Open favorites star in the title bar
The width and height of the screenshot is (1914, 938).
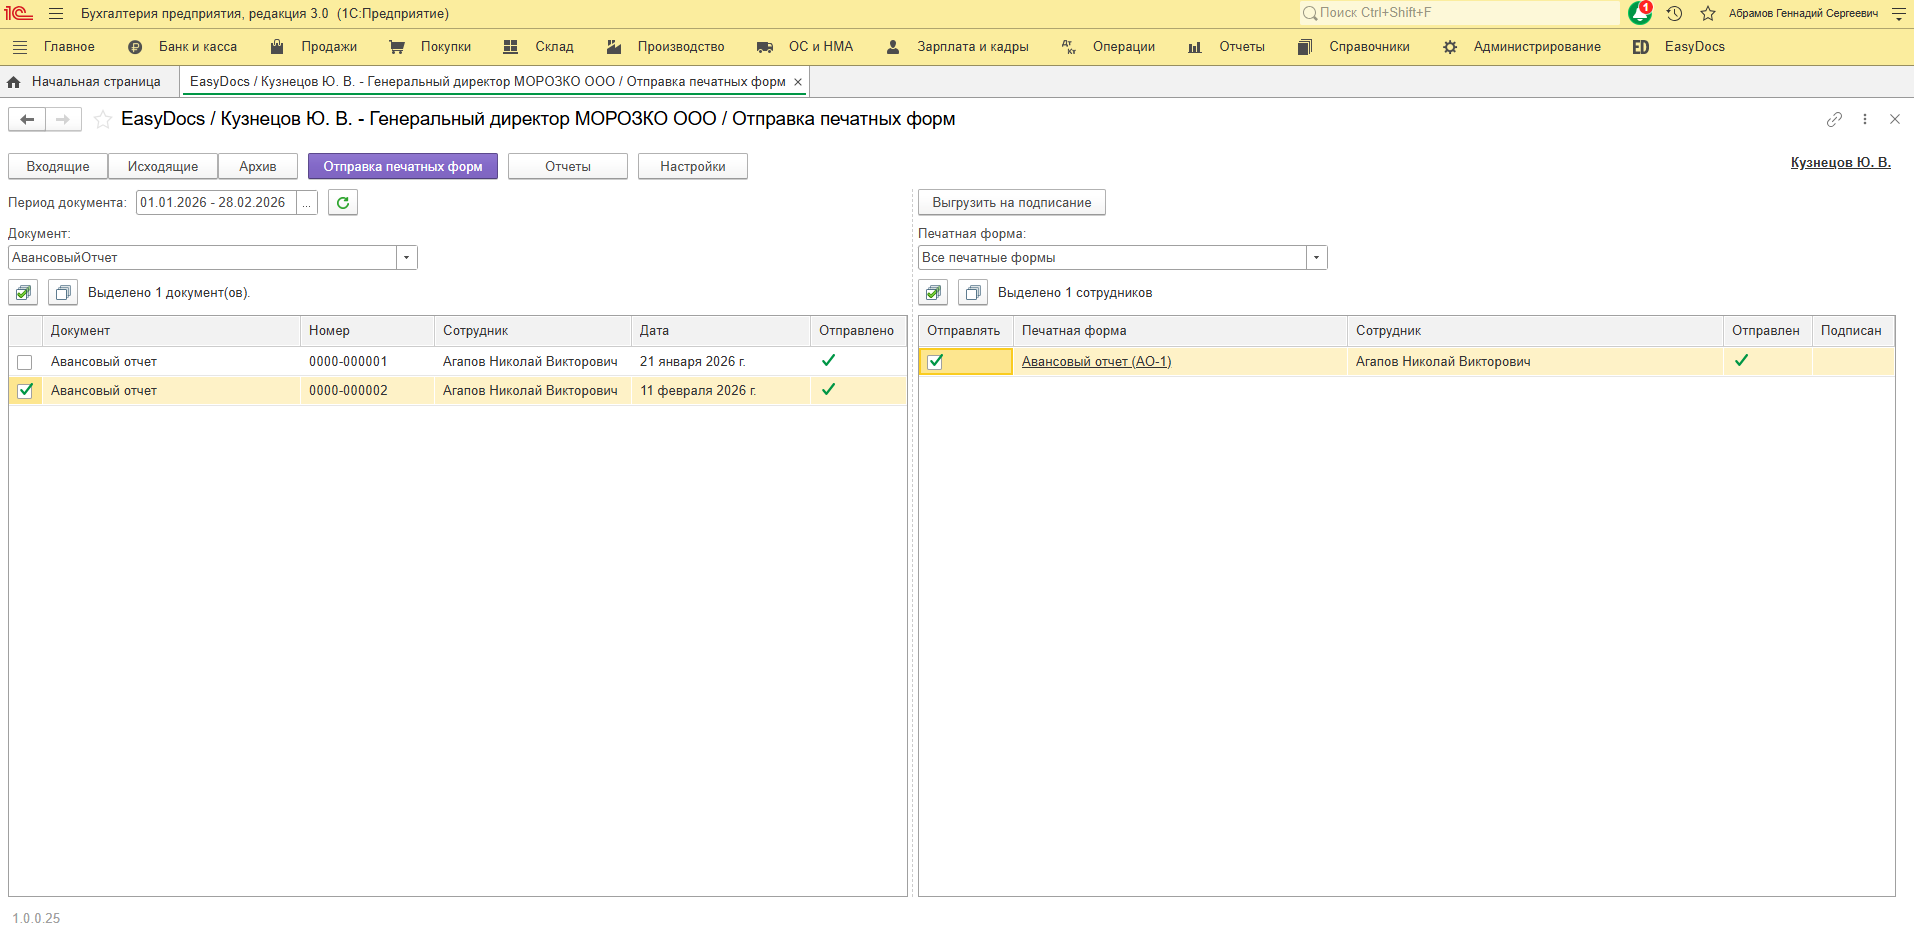click(1708, 14)
